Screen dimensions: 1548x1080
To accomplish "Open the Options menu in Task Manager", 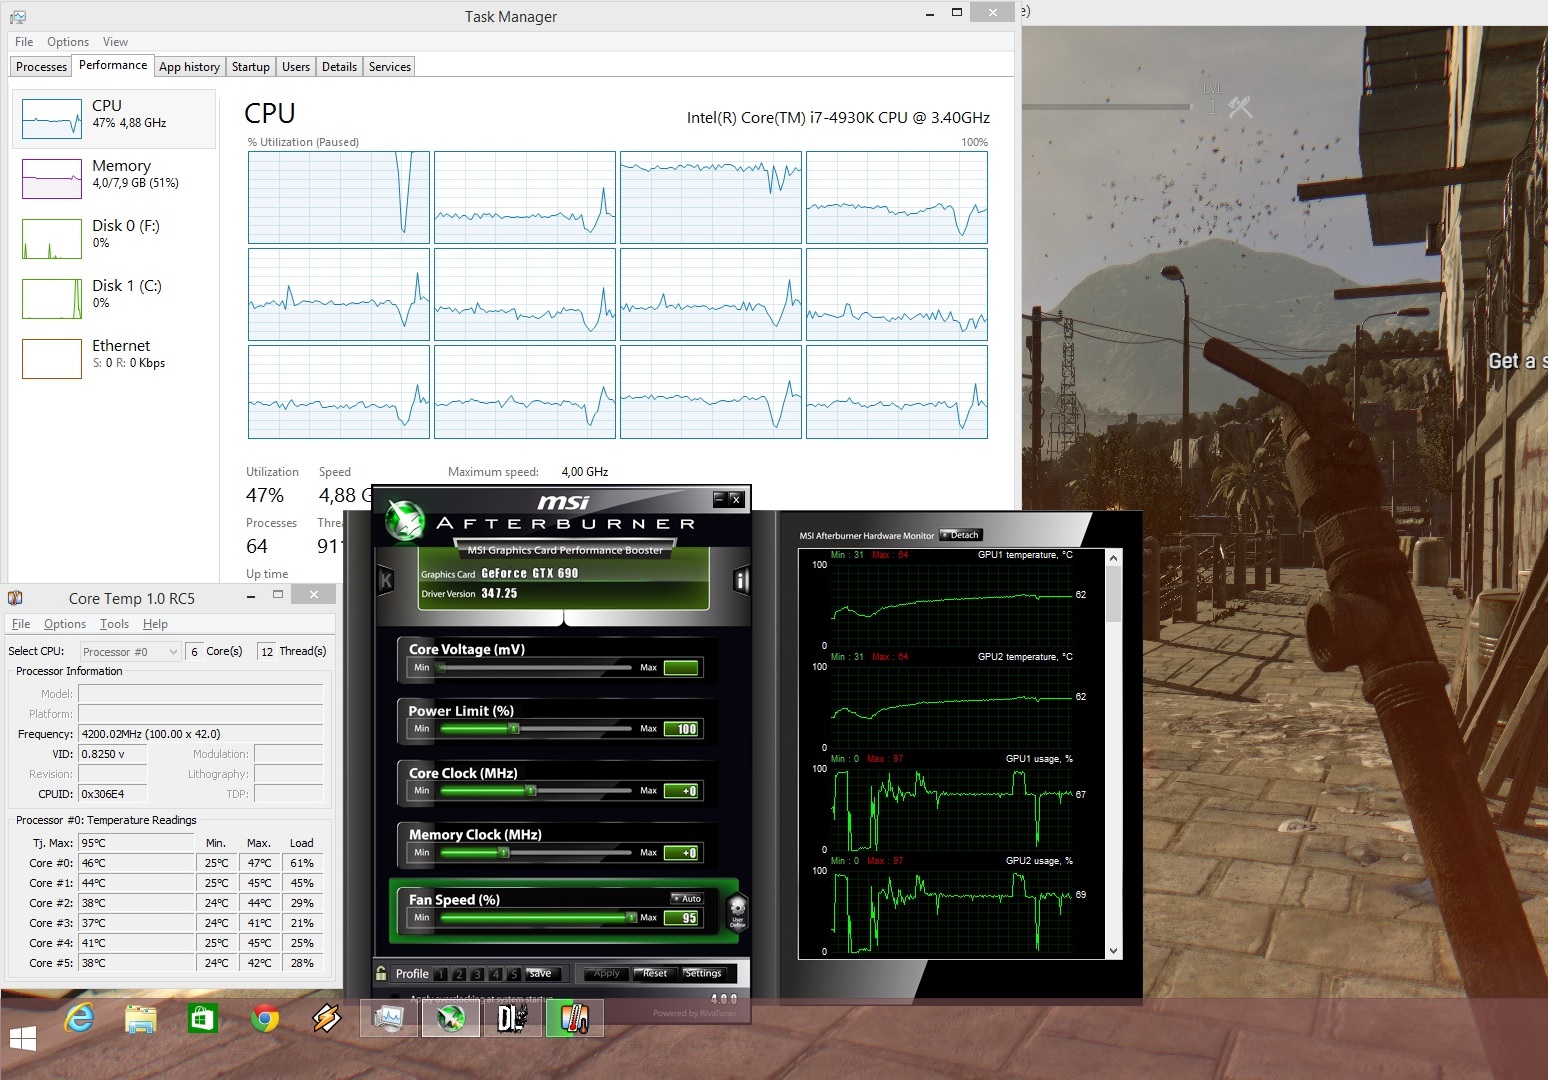I will click(68, 42).
